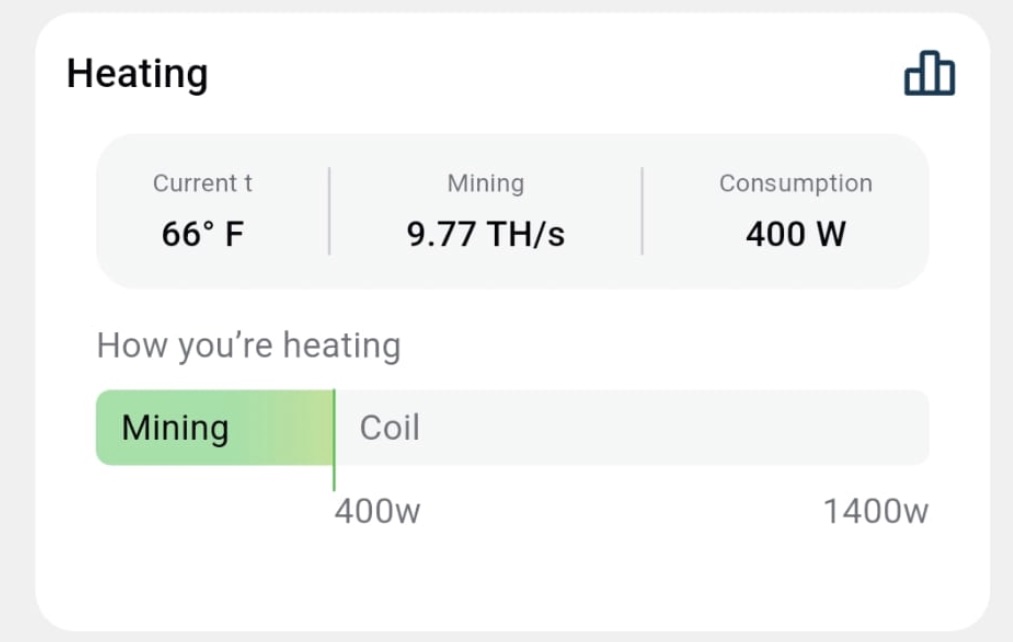Image resolution: width=1013 pixels, height=642 pixels.
Task: Click the divider between Mining and Consumption
Action: pyautogui.click(x=642, y=211)
